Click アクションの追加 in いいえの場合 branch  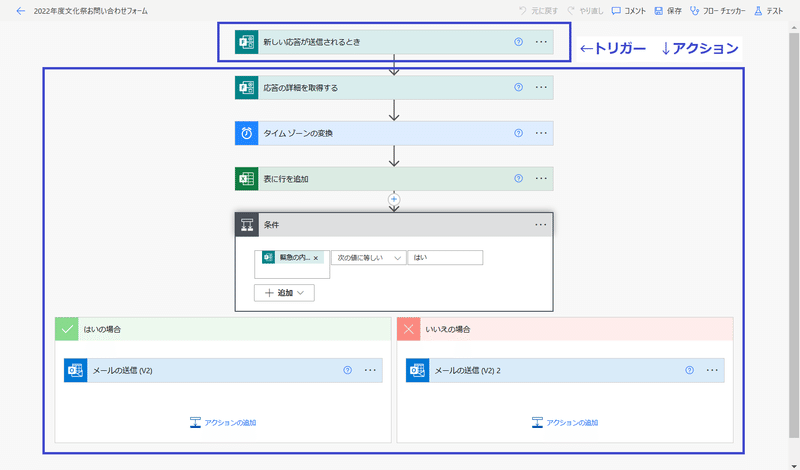[x=565, y=423]
